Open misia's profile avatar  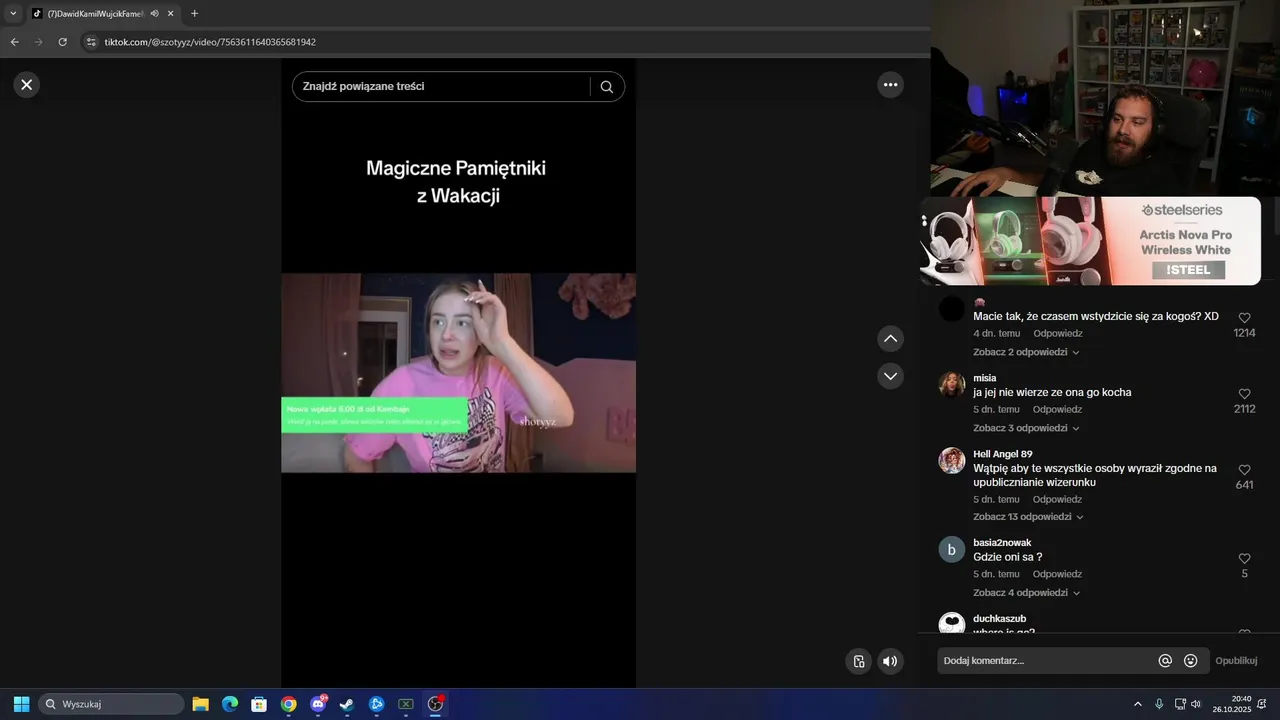pyautogui.click(x=952, y=385)
